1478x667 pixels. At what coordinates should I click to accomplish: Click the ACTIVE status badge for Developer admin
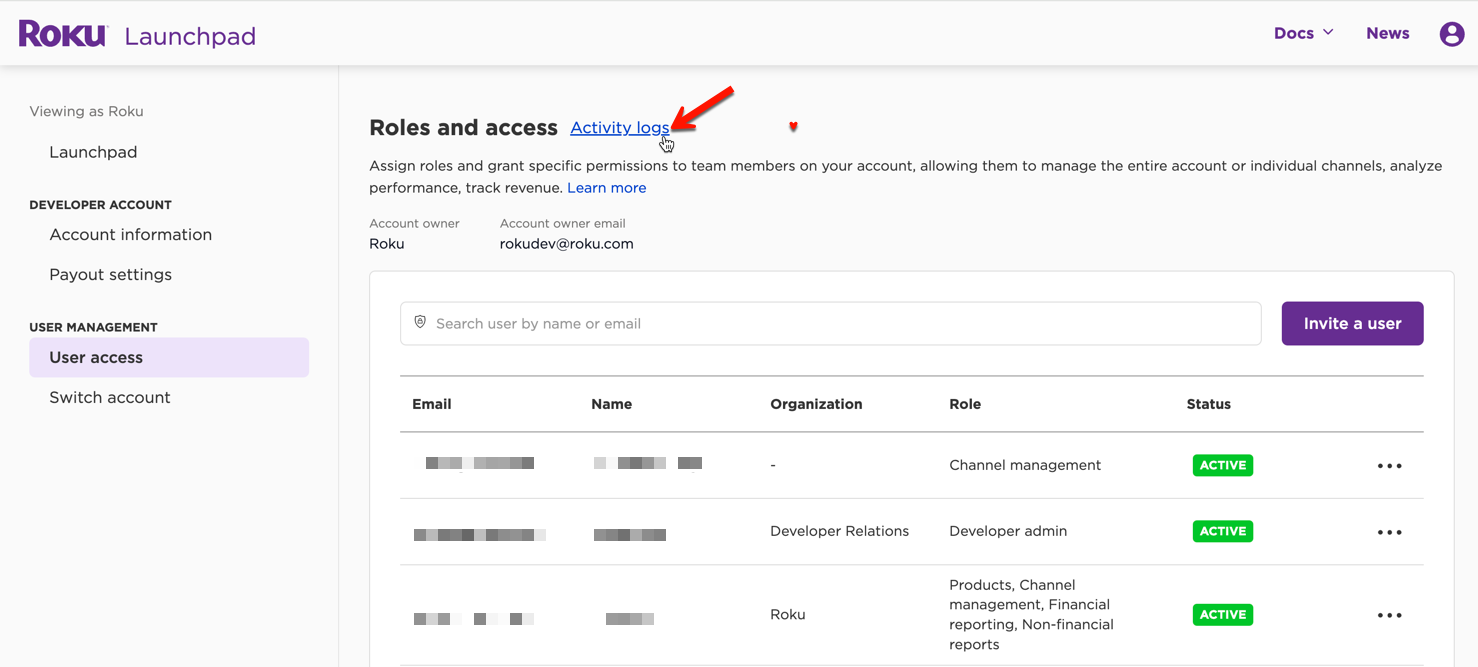1222,532
